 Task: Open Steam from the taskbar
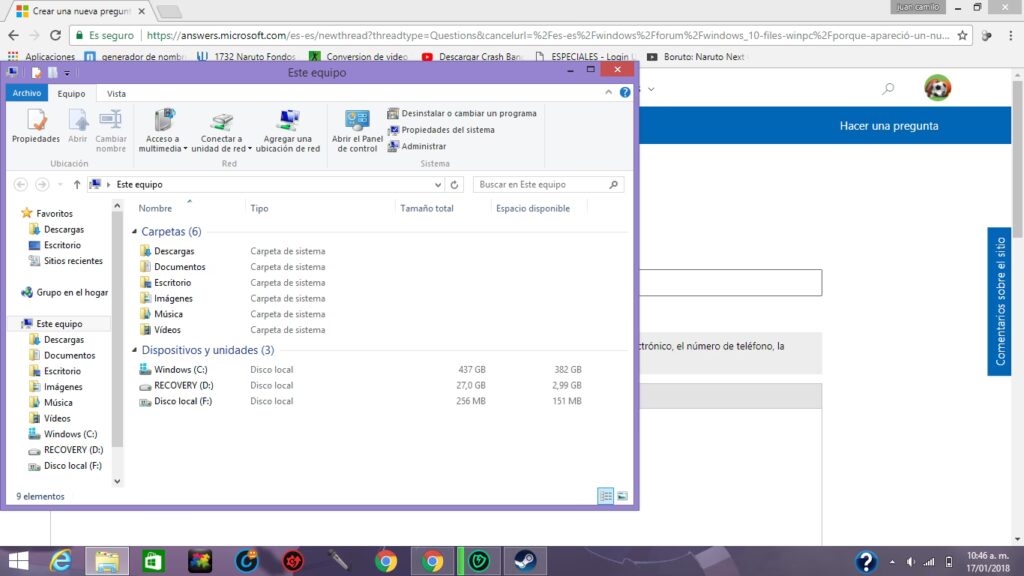click(x=525, y=561)
